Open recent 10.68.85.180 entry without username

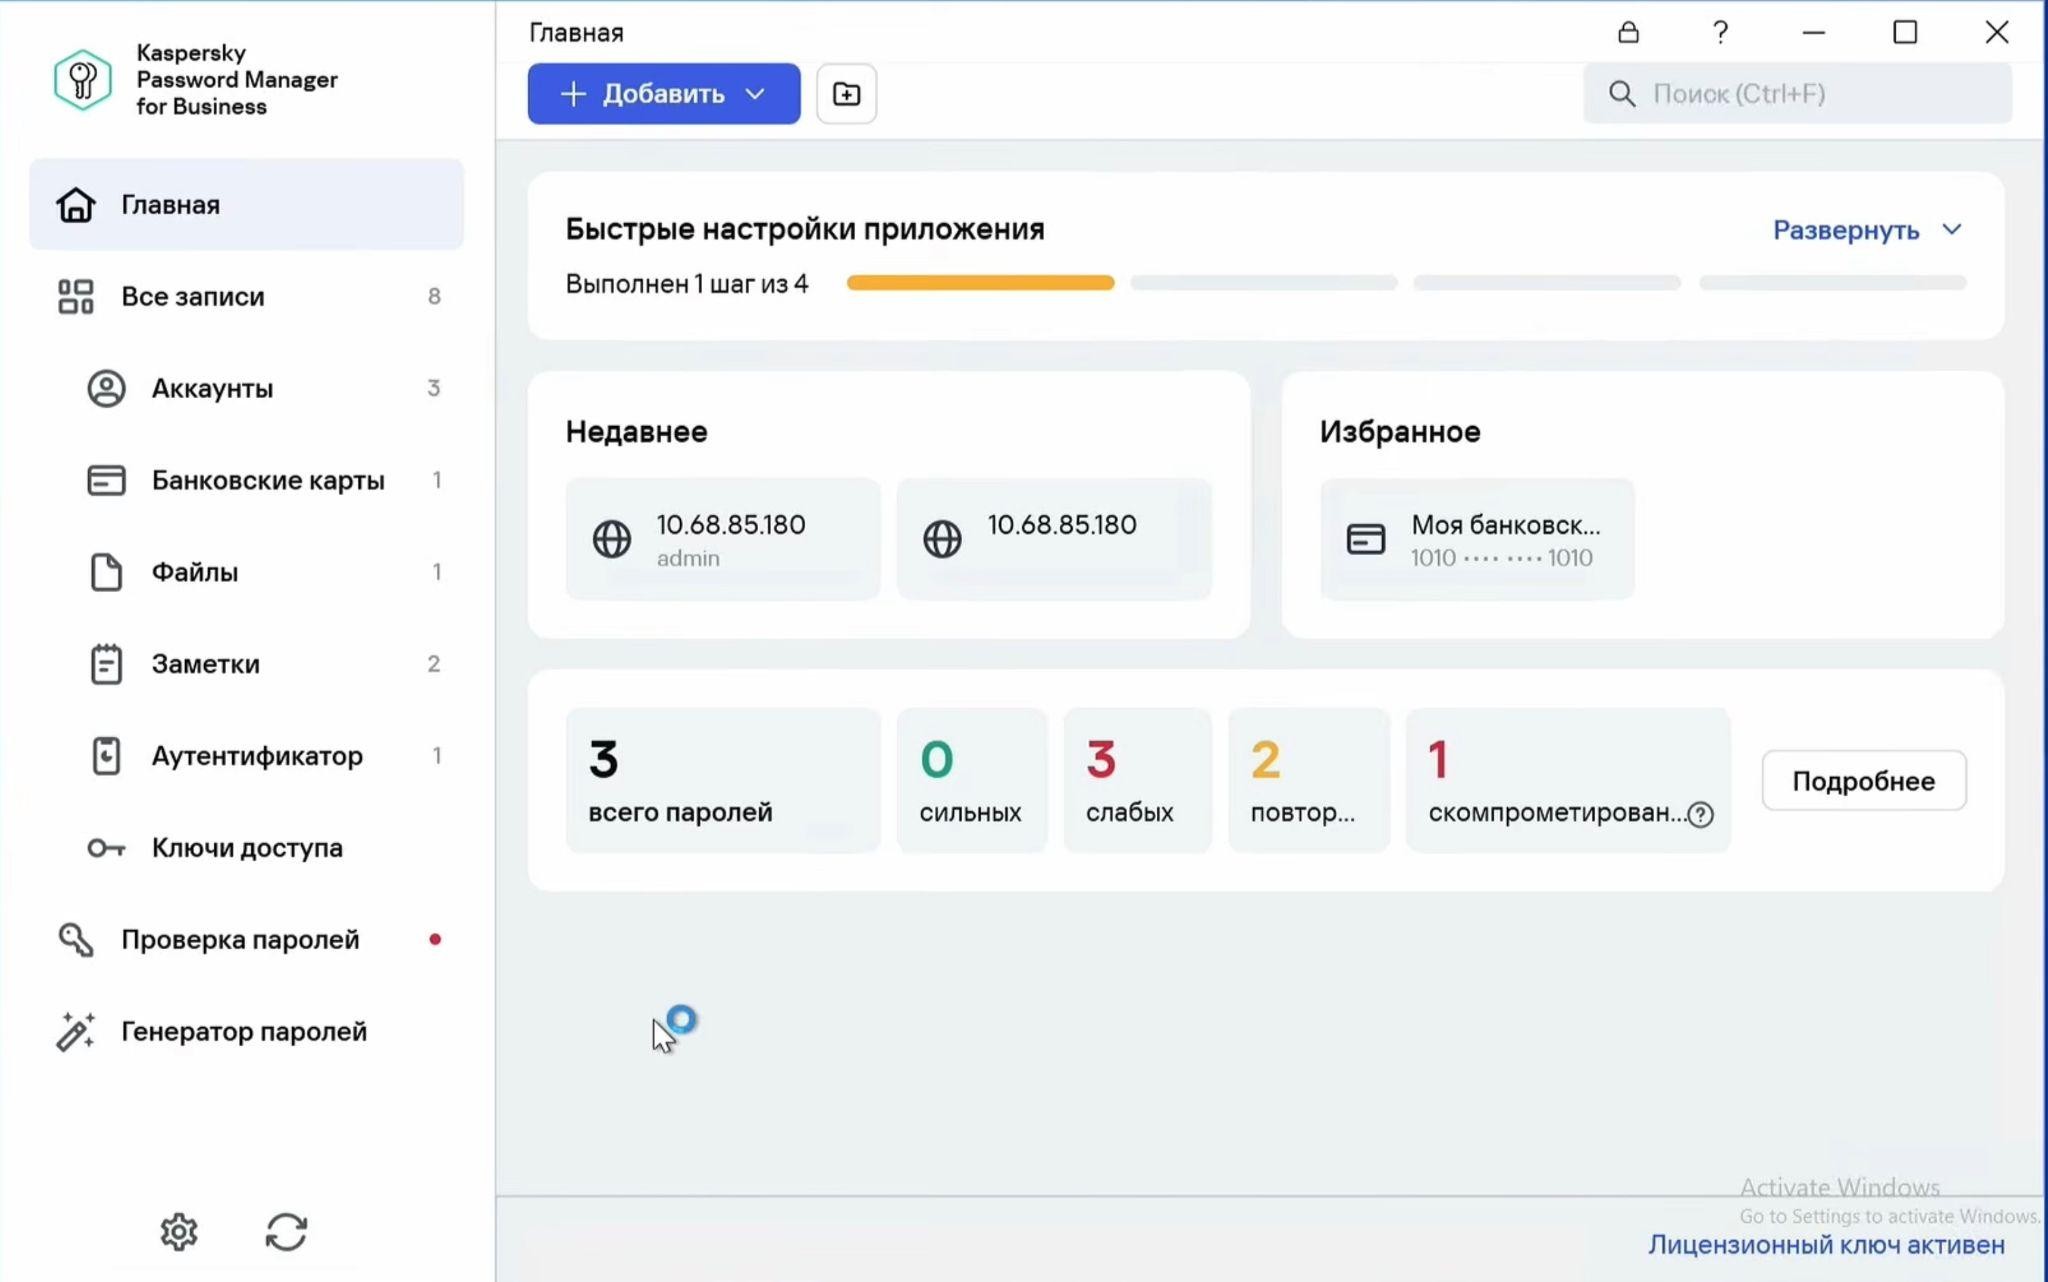click(1054, 539)
